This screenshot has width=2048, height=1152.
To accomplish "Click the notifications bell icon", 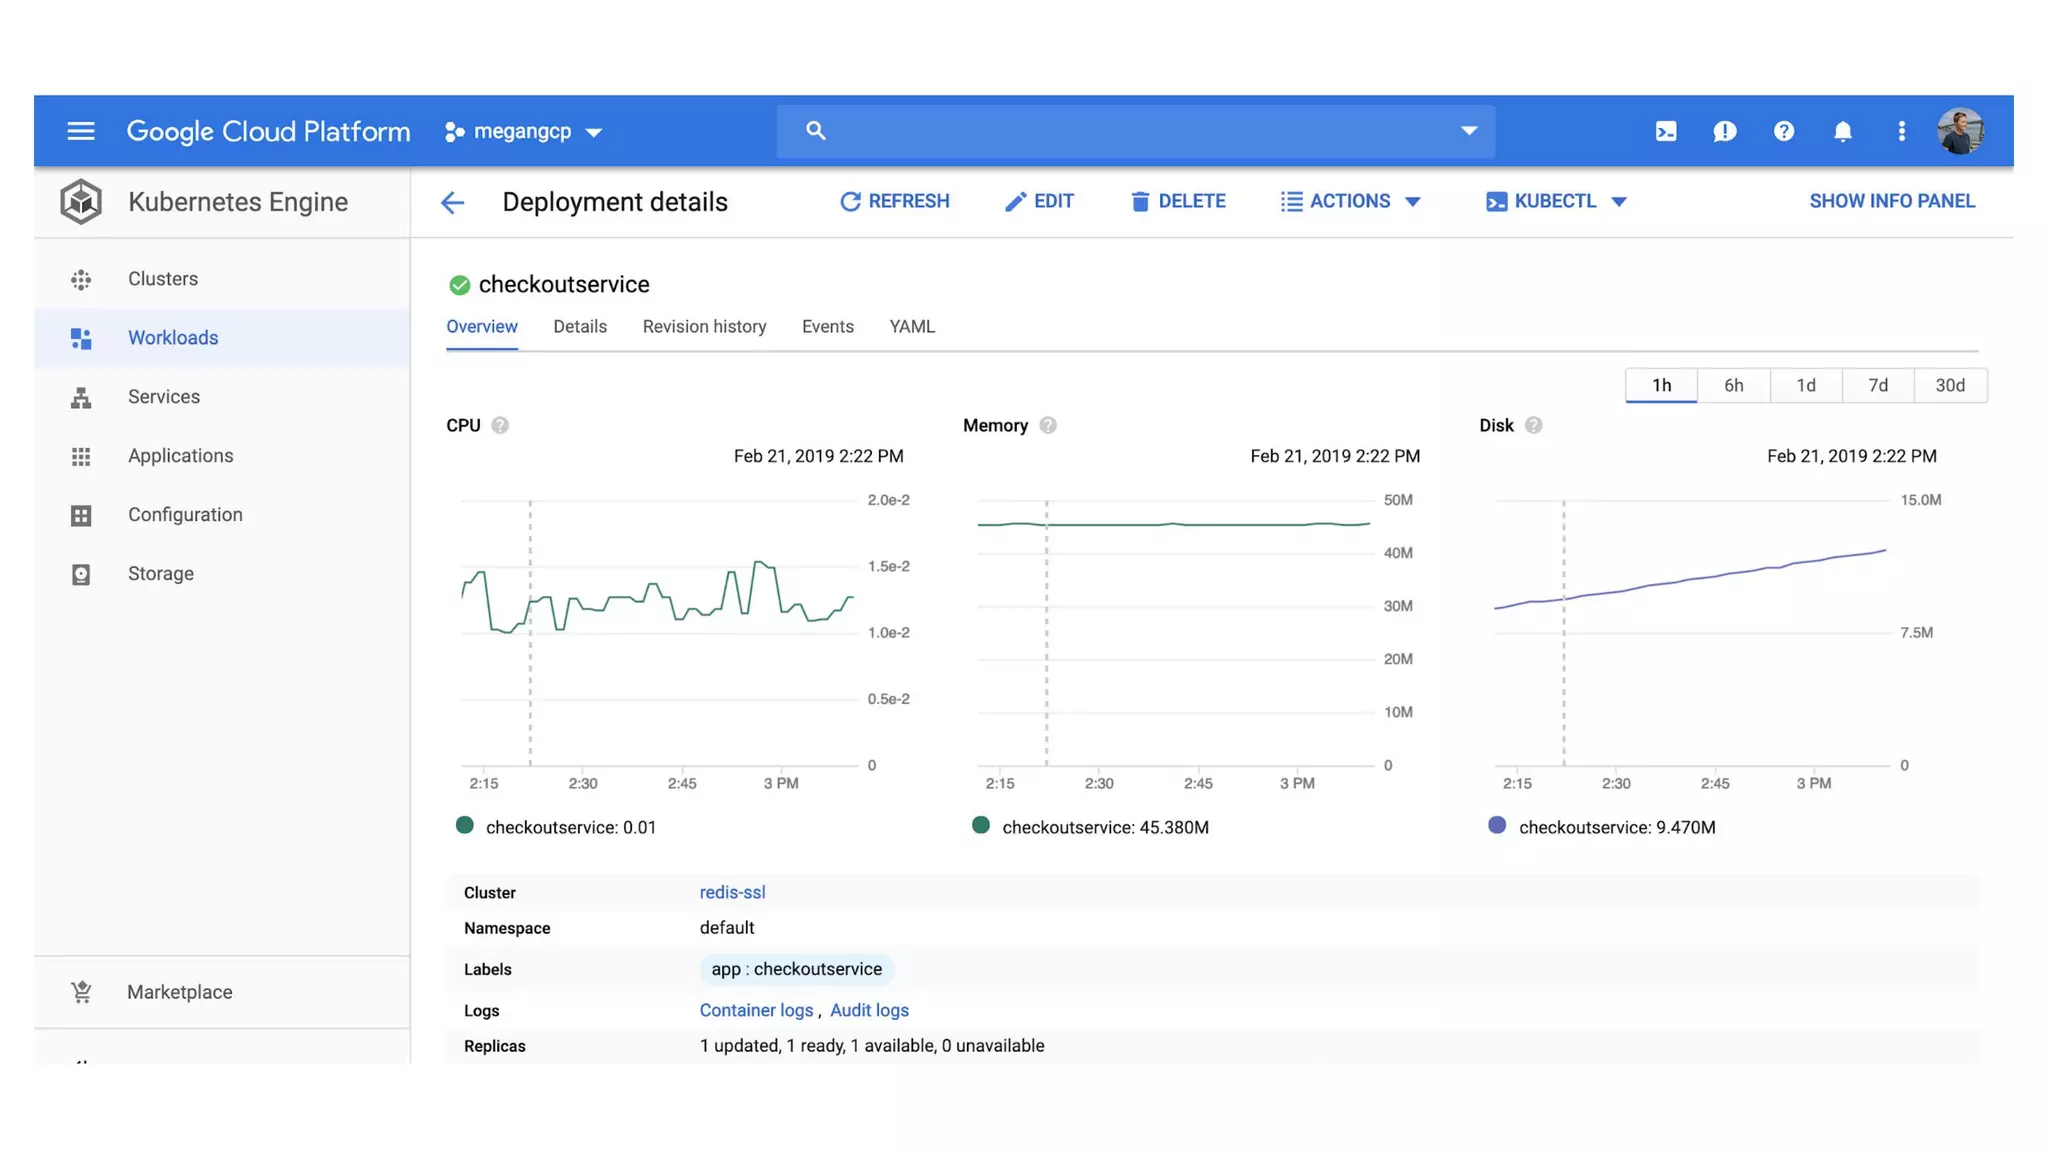I will (1843, 131).
